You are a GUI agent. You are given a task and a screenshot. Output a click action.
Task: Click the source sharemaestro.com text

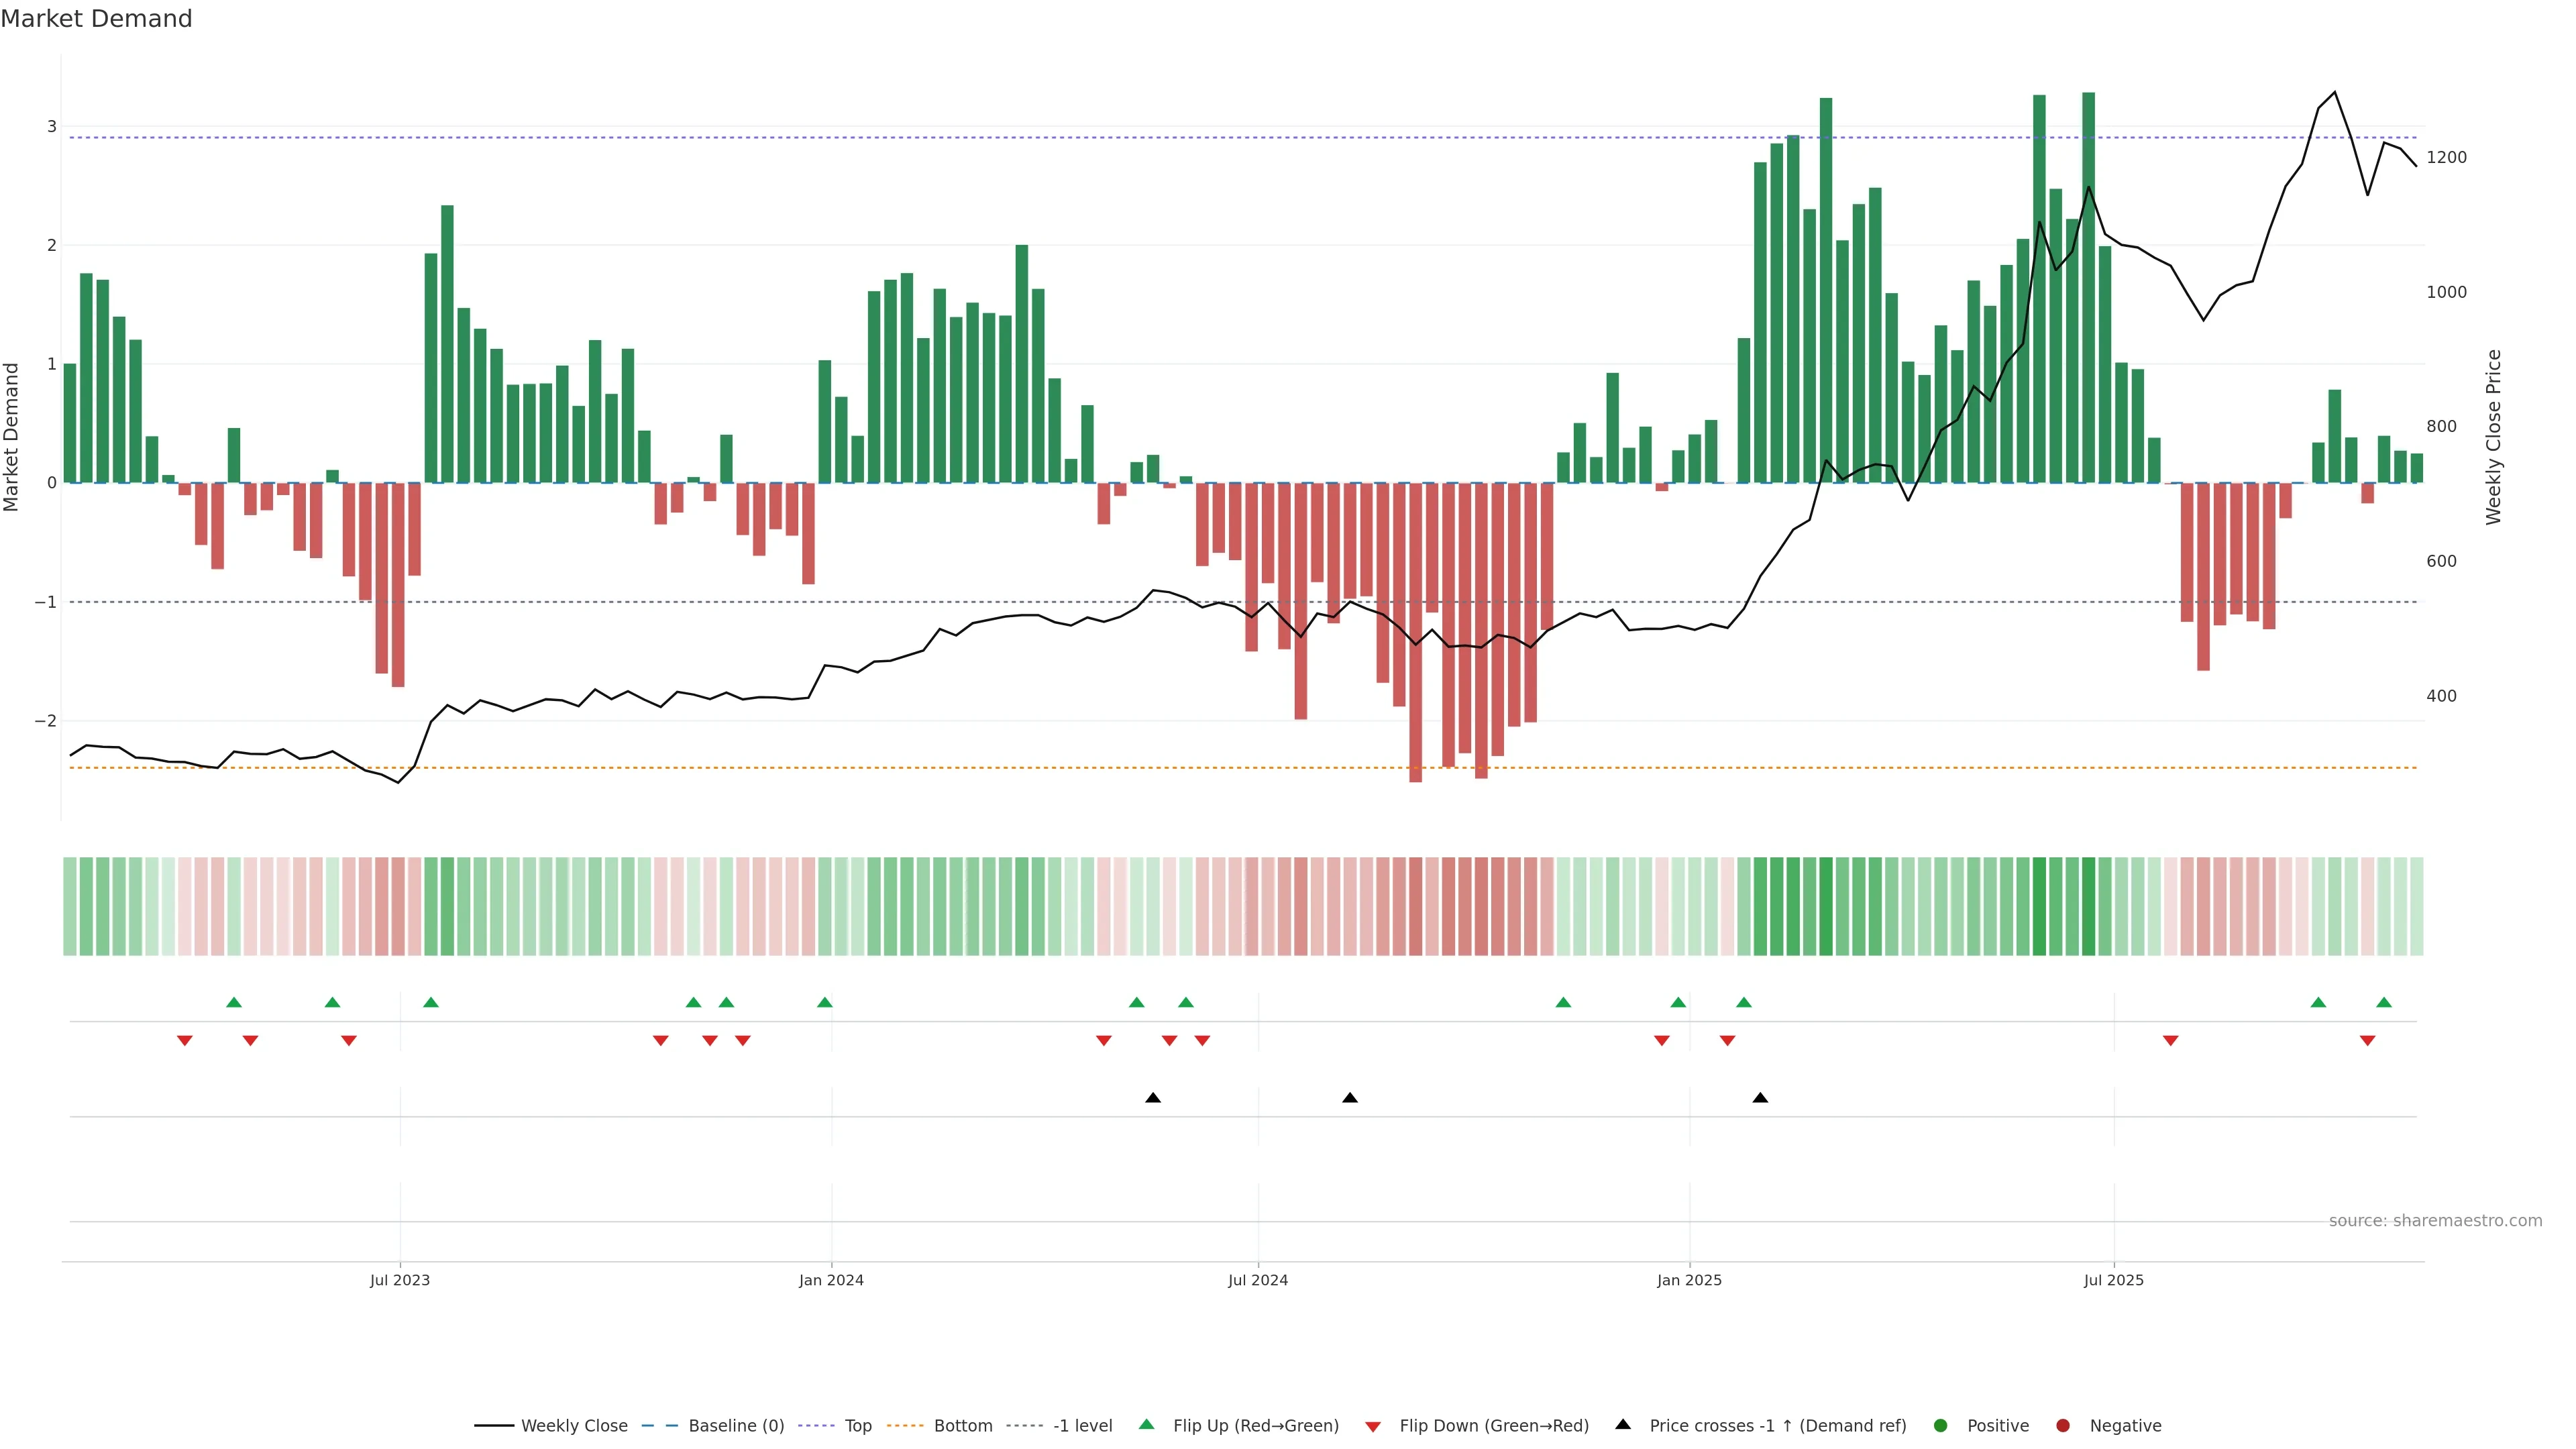[2435, 1220]
